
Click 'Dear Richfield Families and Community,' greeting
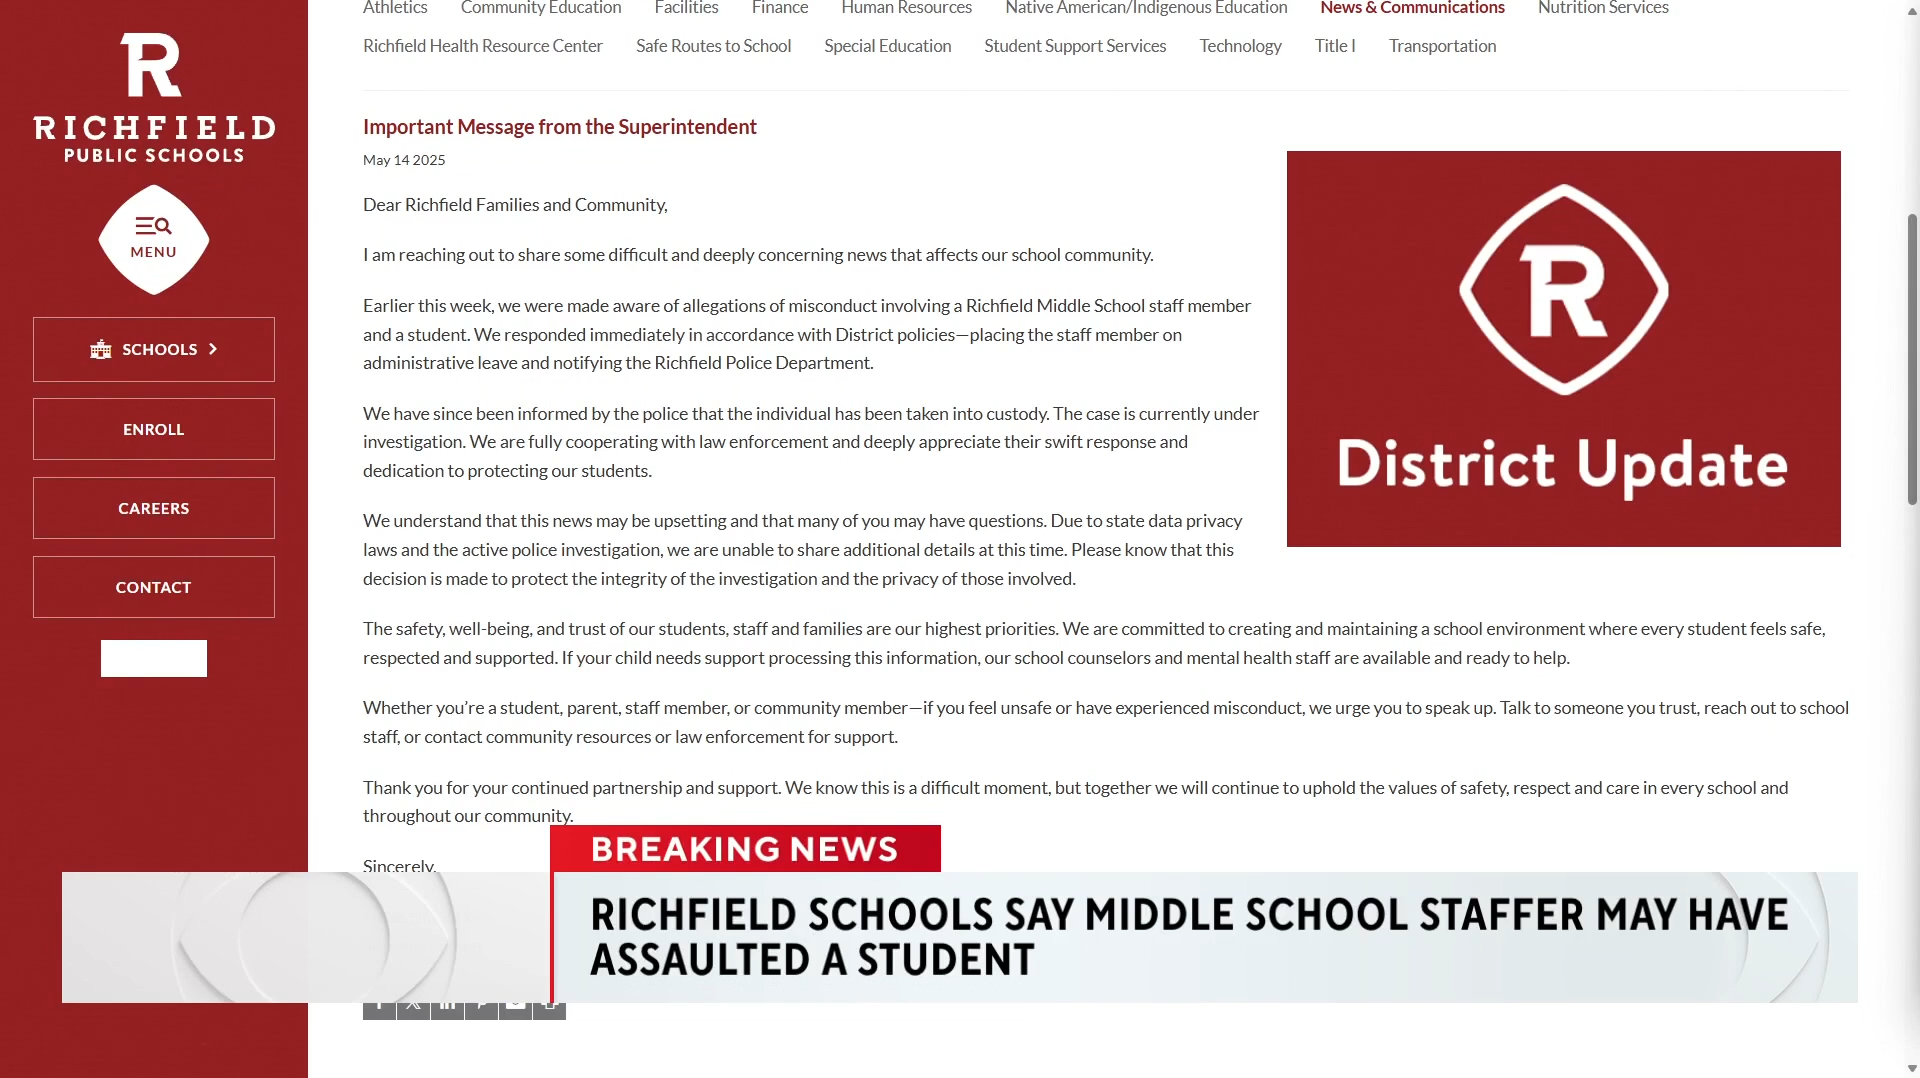[515, 205]
